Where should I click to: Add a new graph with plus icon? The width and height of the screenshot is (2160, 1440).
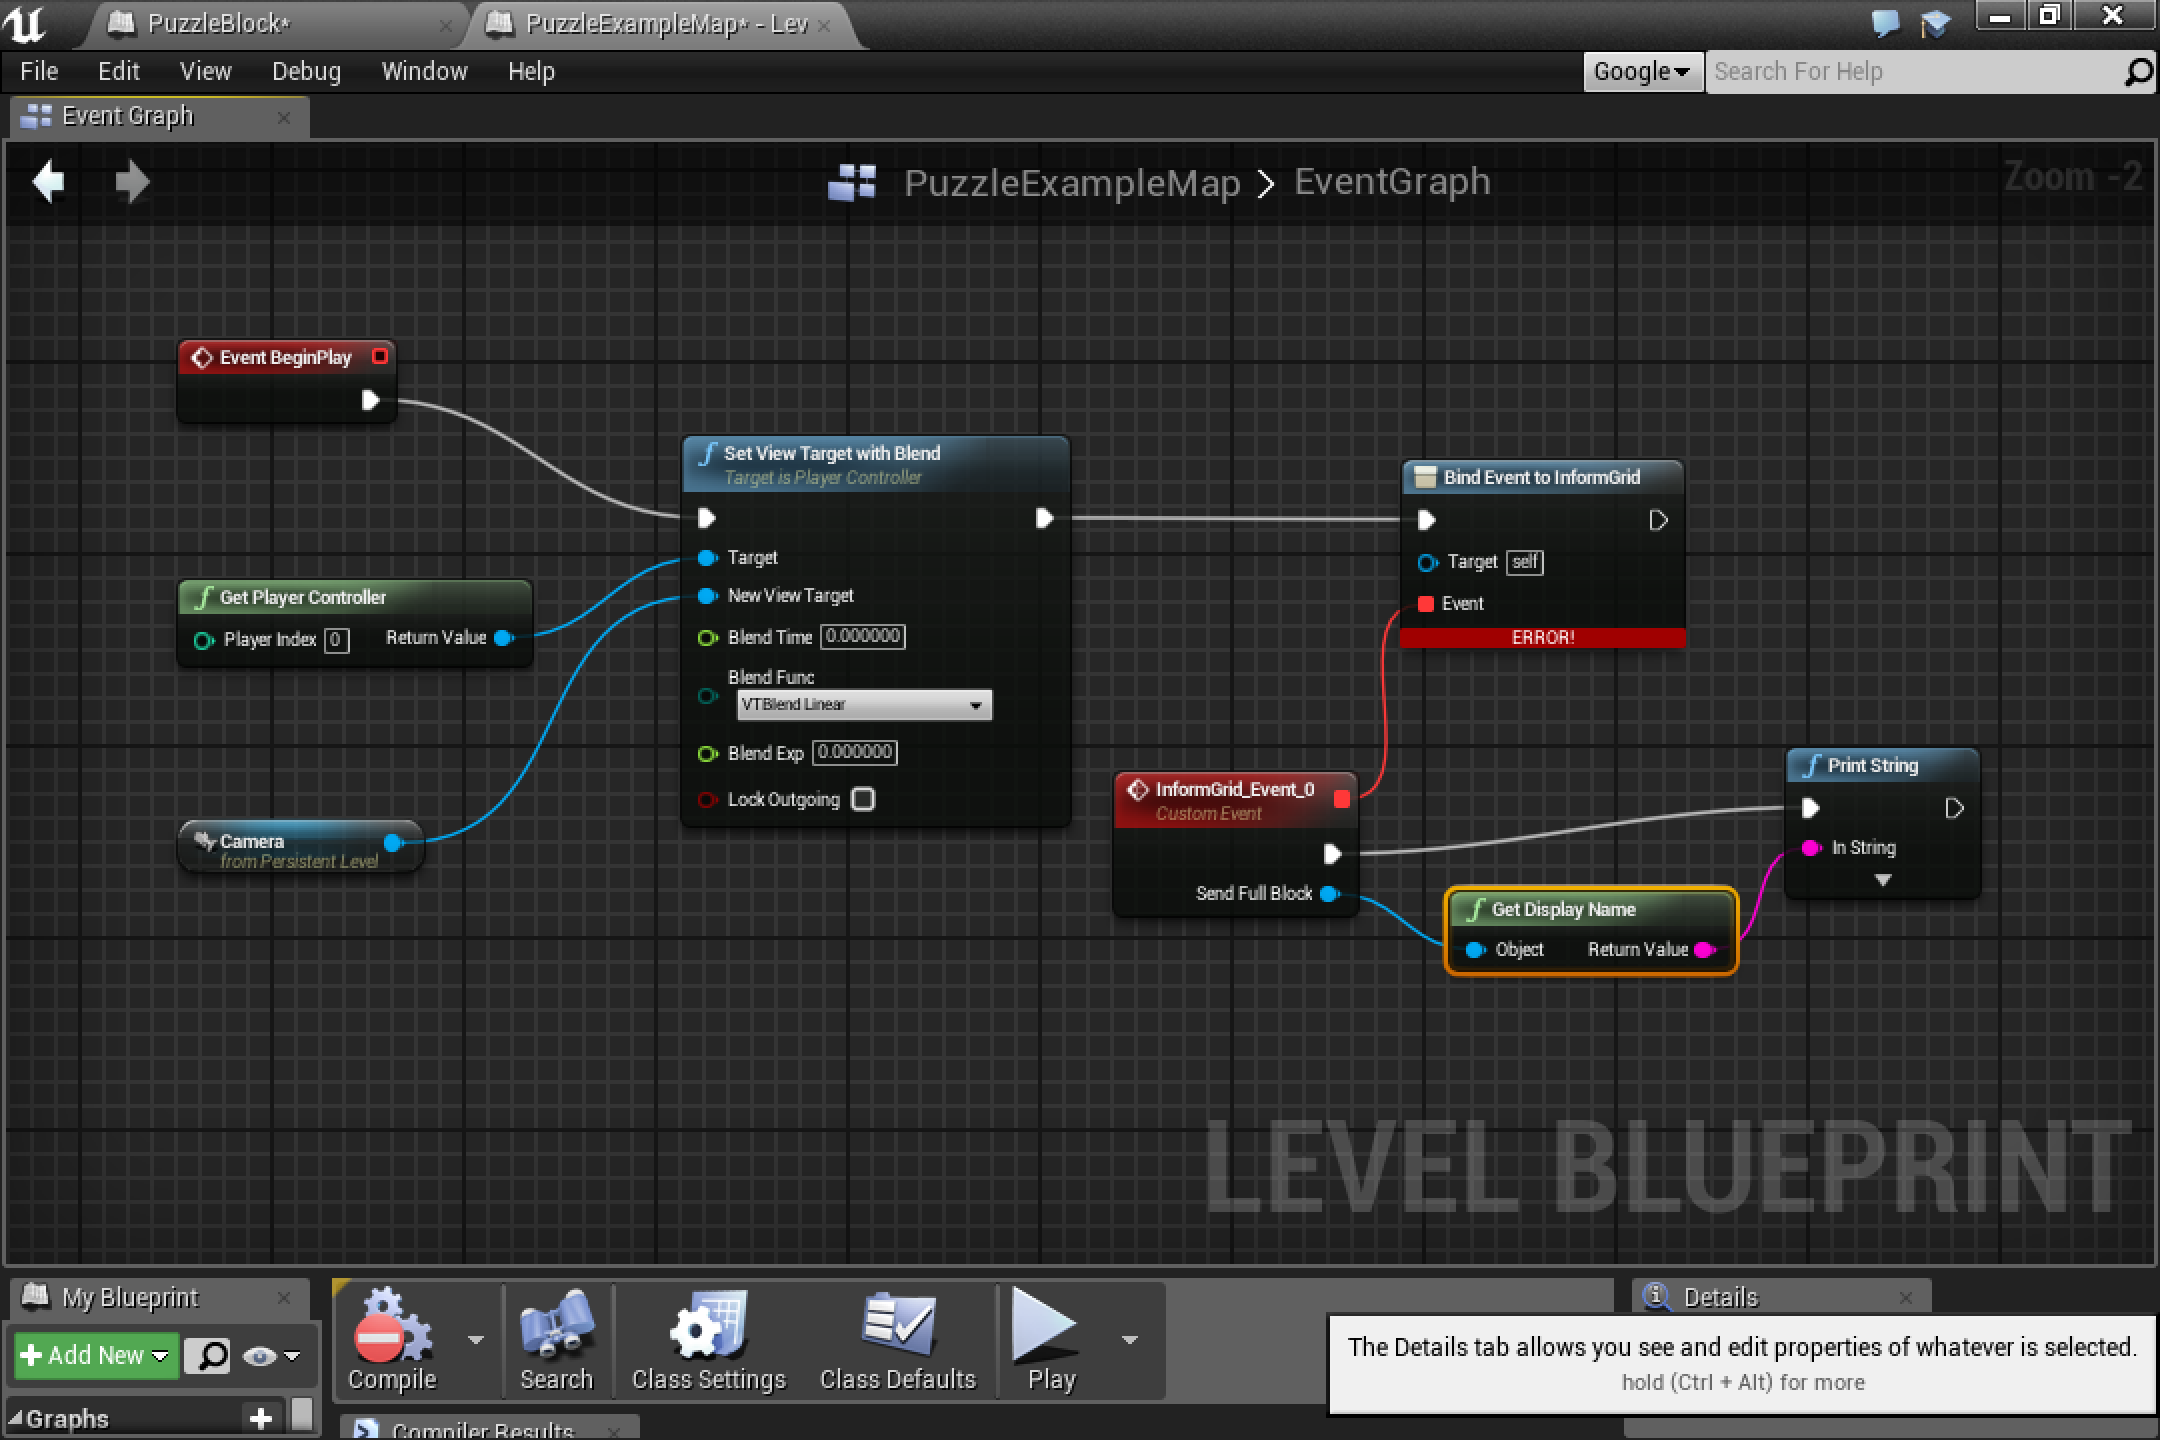coord(260,1418)
